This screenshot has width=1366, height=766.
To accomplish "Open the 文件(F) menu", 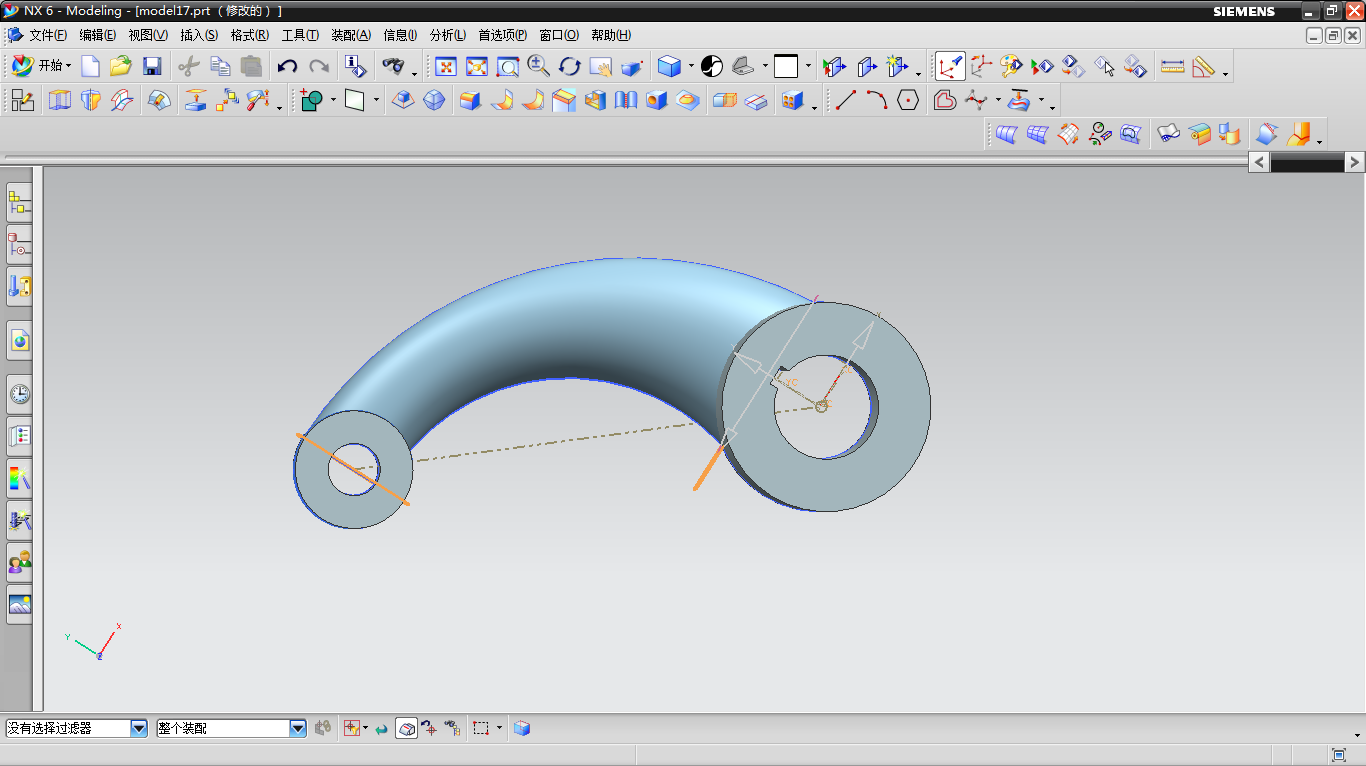I will click(48, 35).
